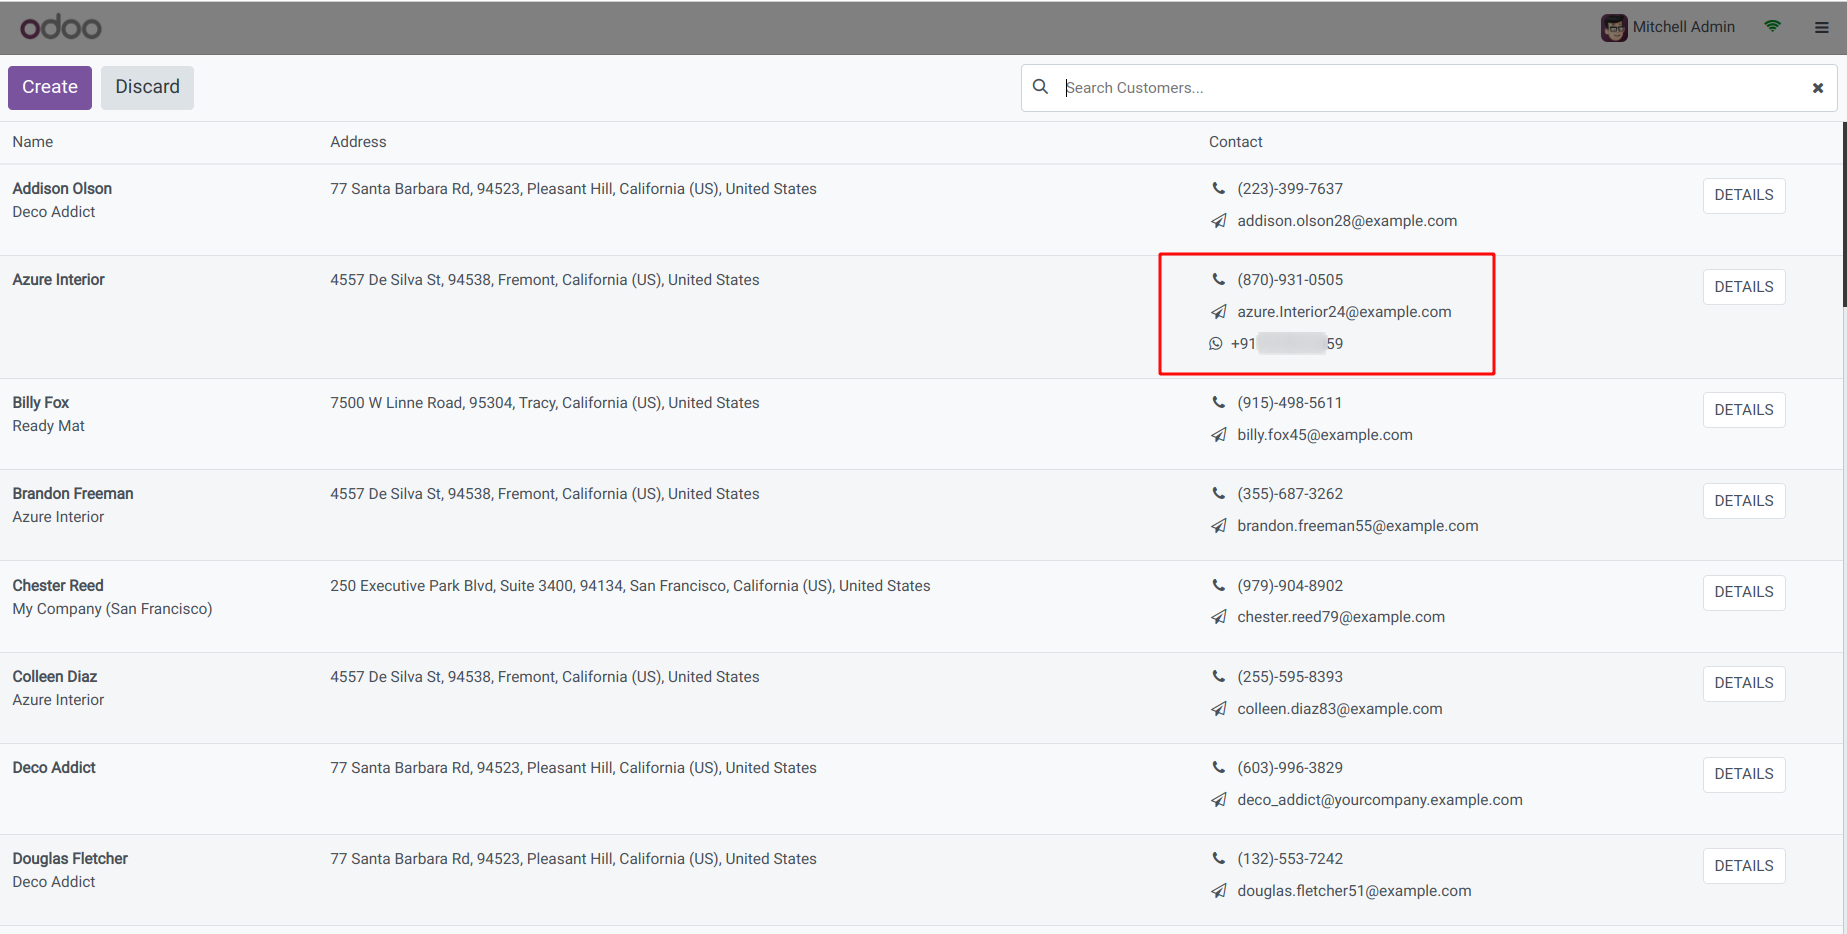
Task: Click email icon beside azure.Interior24@example.com
Action: (x=1218, y=312)
